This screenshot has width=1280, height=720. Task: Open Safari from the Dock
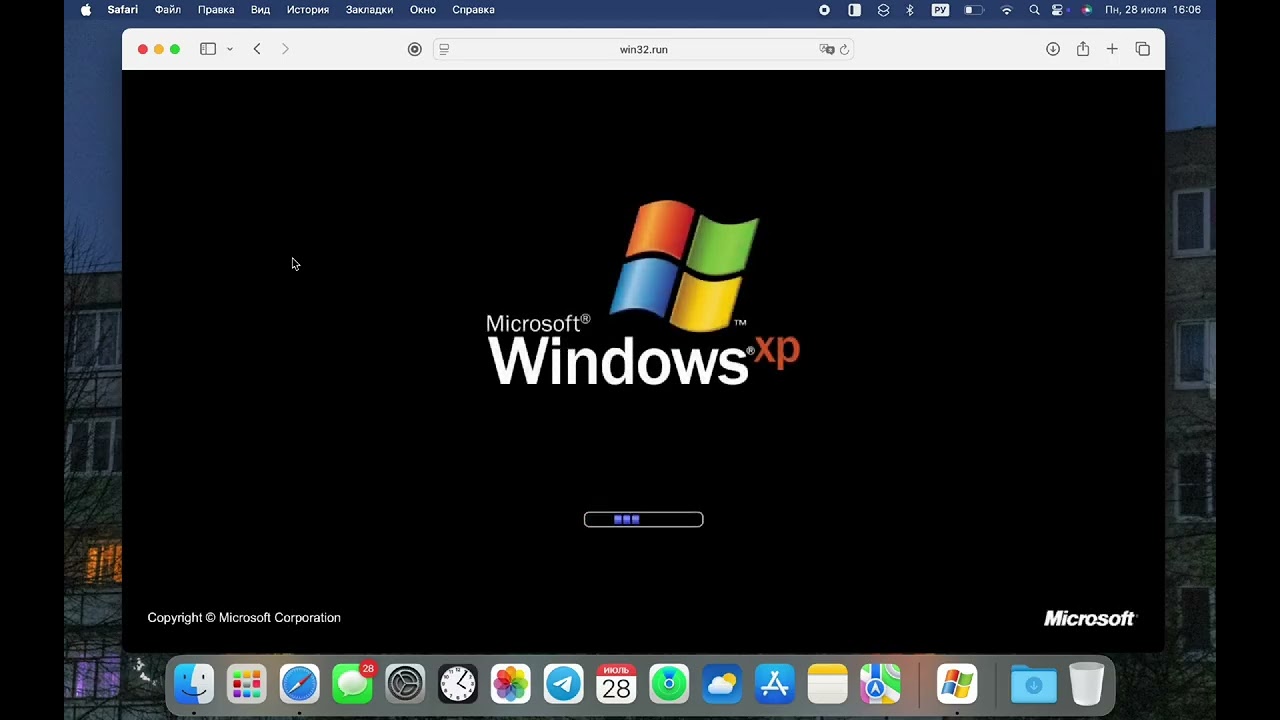[299, 685]
